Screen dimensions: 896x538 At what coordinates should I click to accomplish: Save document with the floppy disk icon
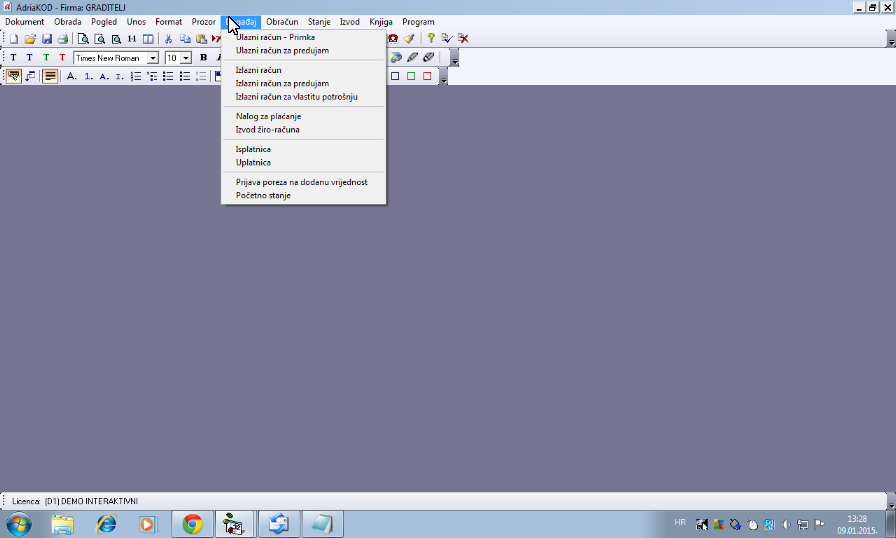47,39
